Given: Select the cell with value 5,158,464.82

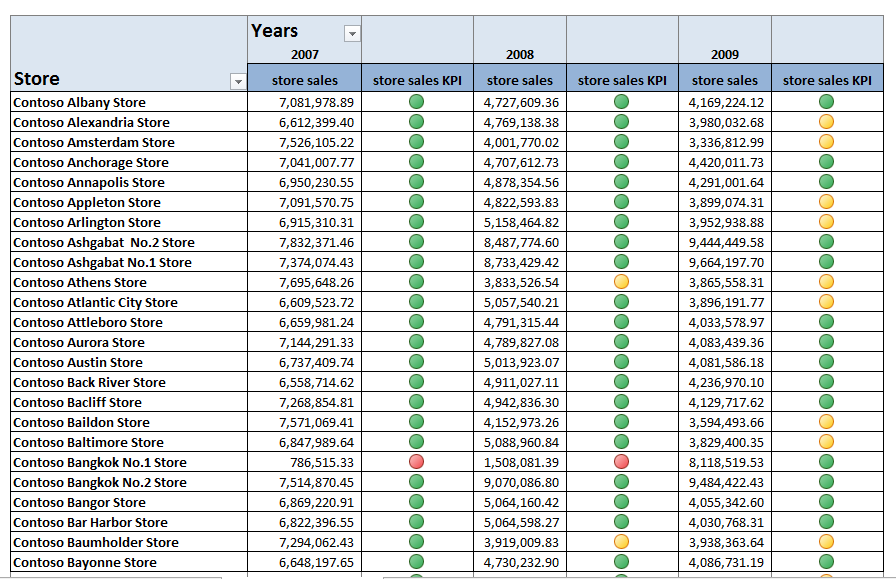Looking at the screenshot, I should [x=519, y=222].
